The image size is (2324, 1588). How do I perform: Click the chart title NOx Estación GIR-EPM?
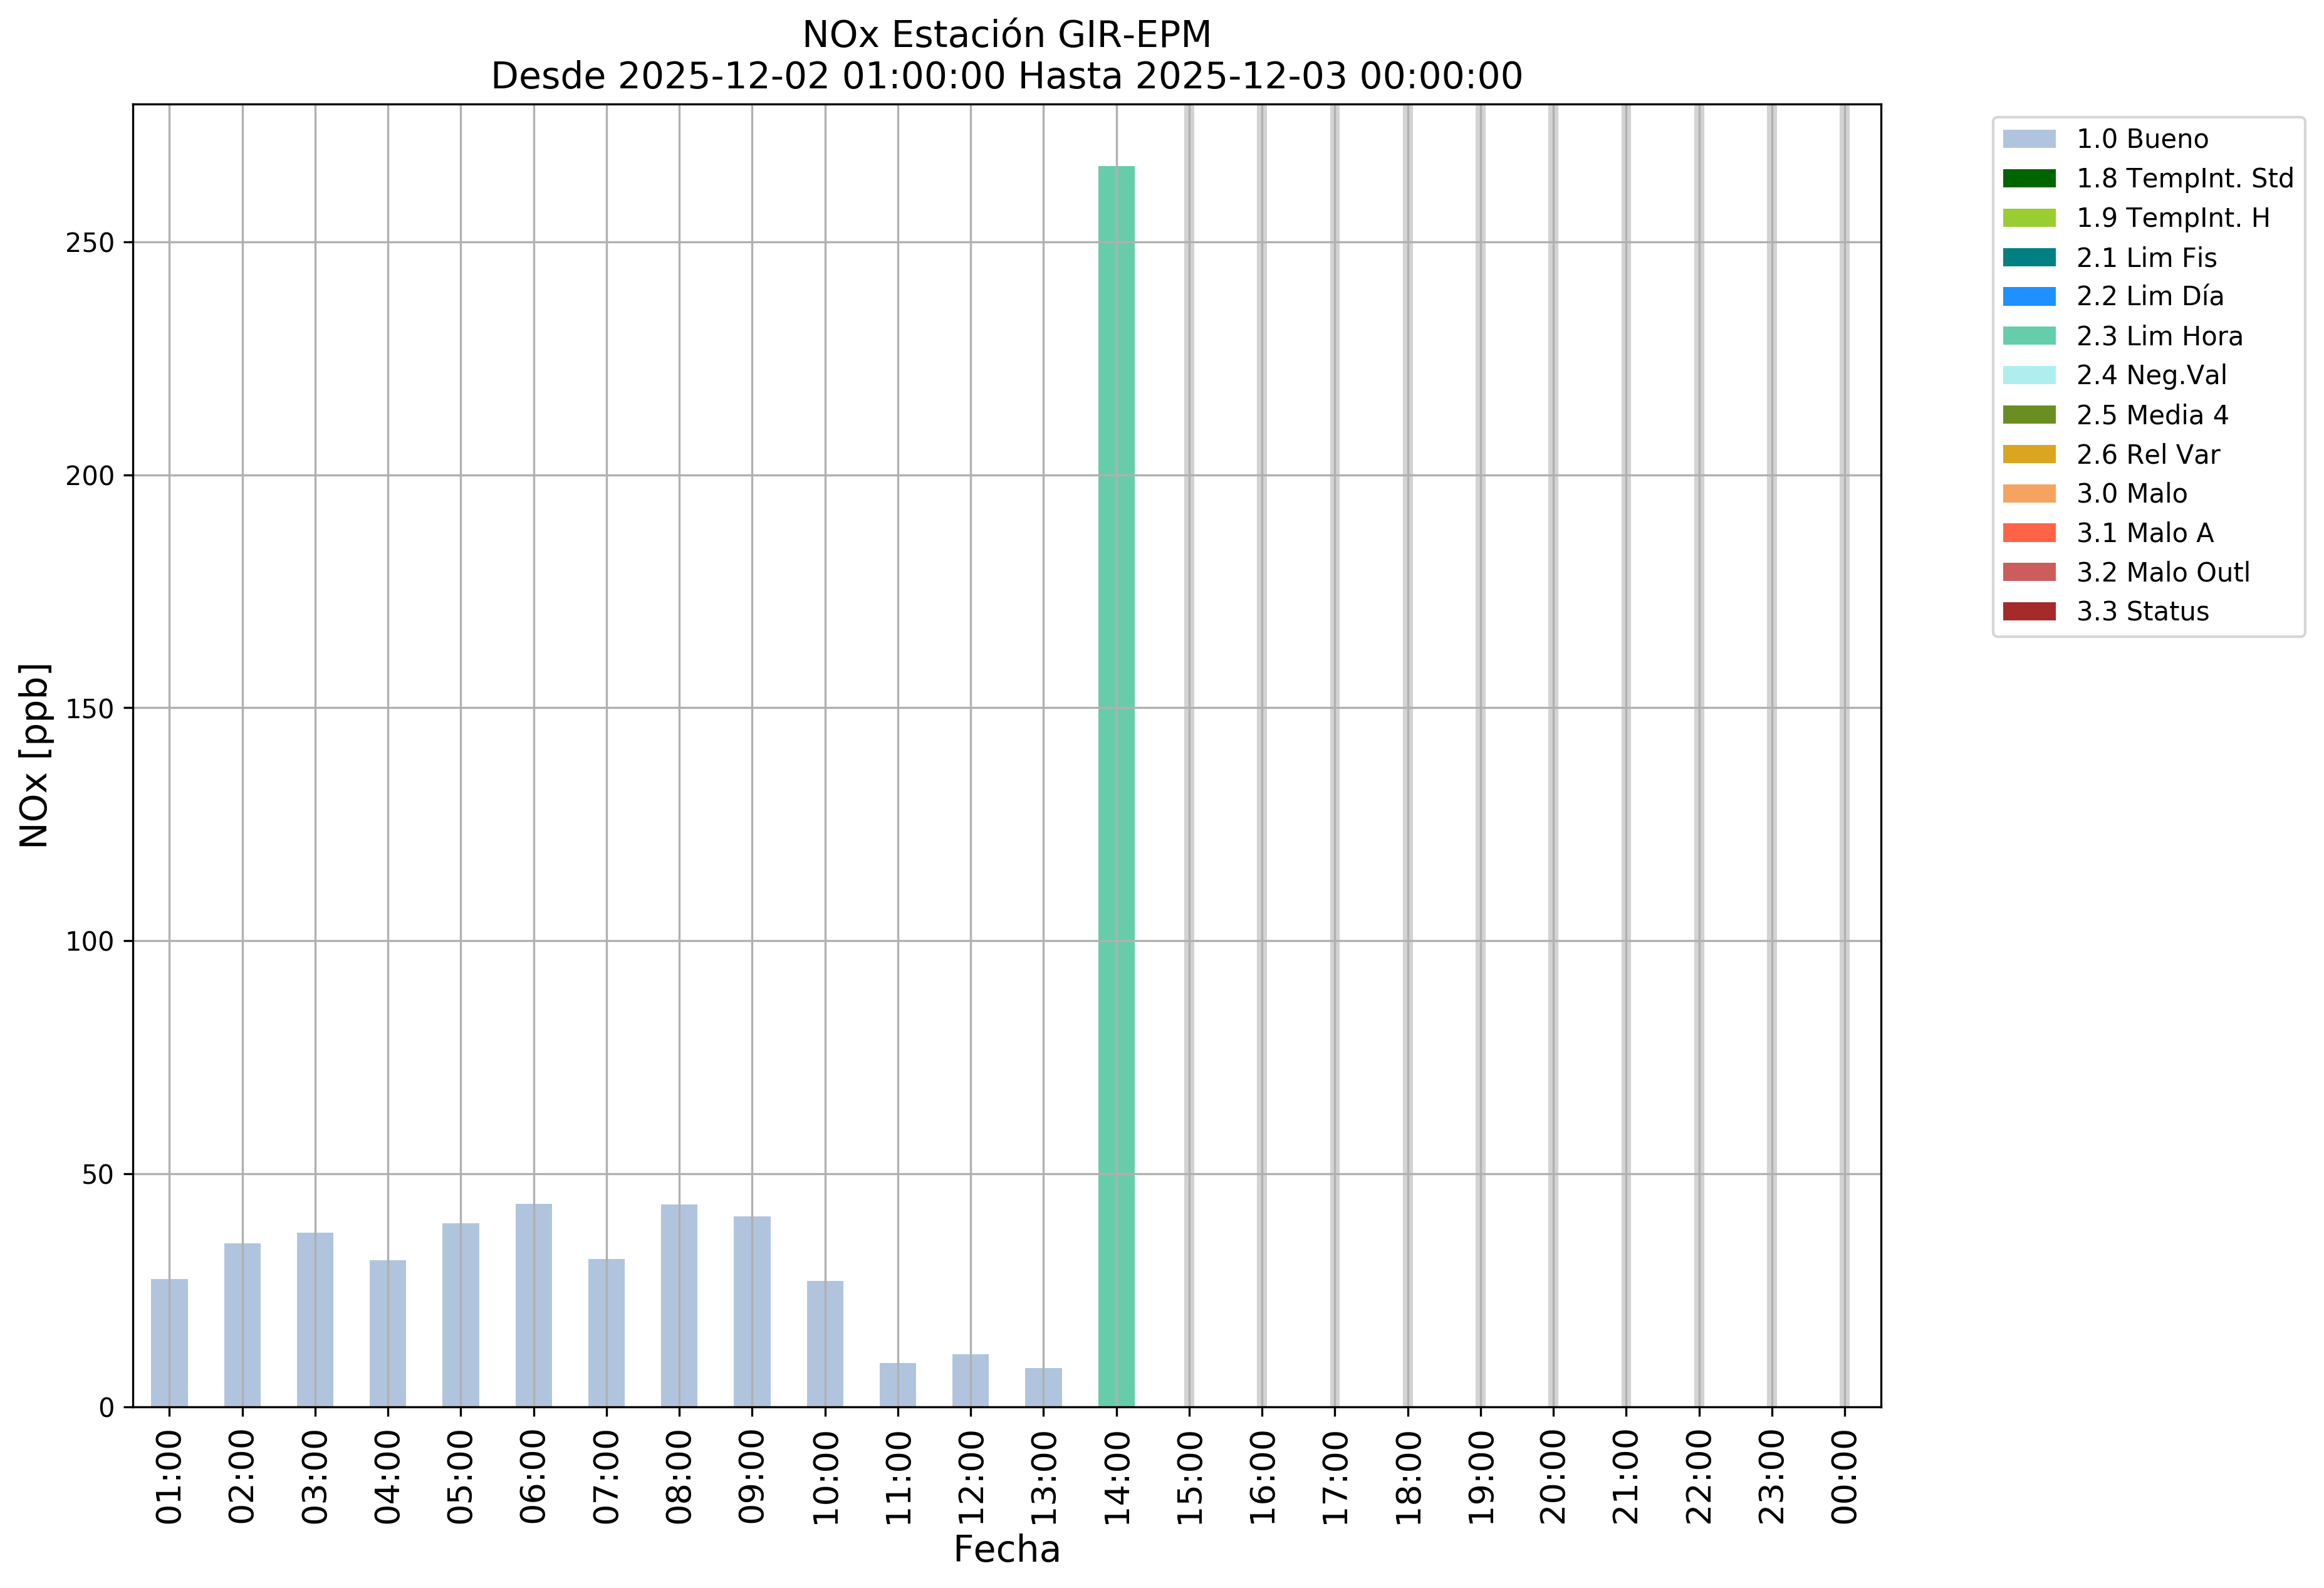point(1006,35)
